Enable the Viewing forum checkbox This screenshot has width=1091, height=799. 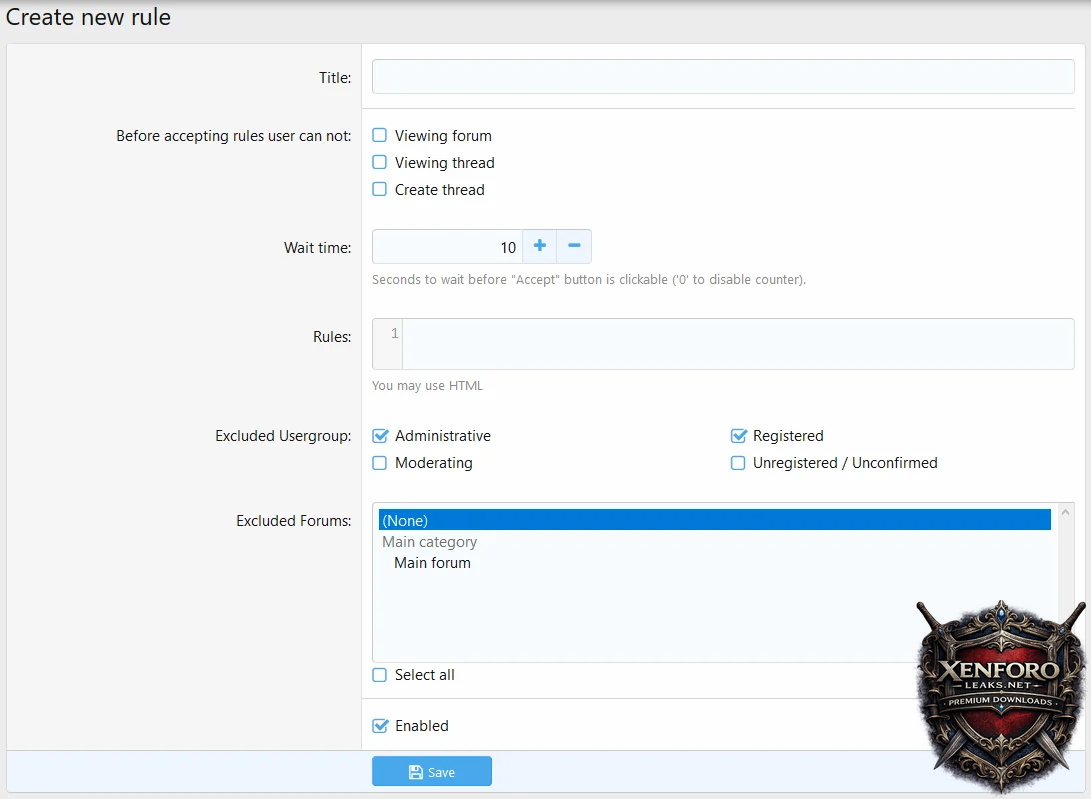point(380,135)
